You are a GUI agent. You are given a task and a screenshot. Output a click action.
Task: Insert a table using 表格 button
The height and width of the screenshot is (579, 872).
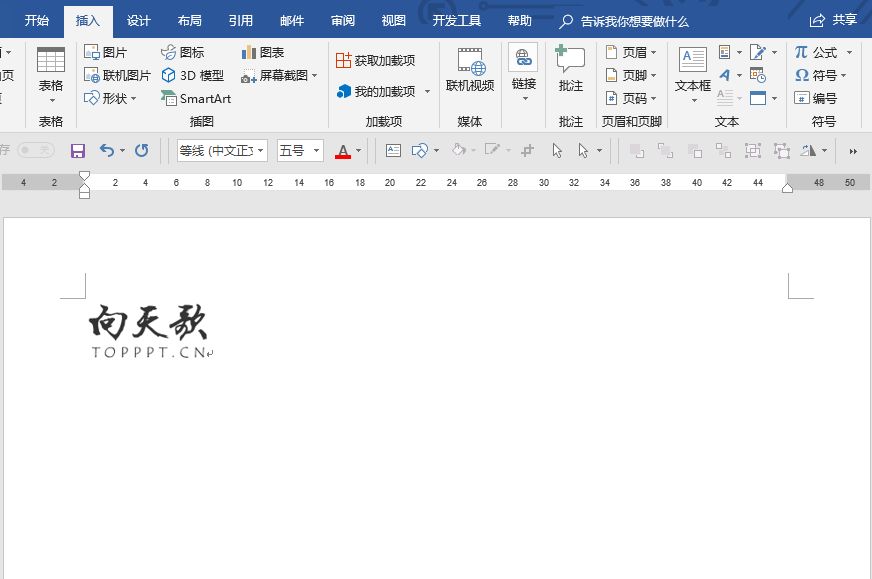(x=51, y=75)
